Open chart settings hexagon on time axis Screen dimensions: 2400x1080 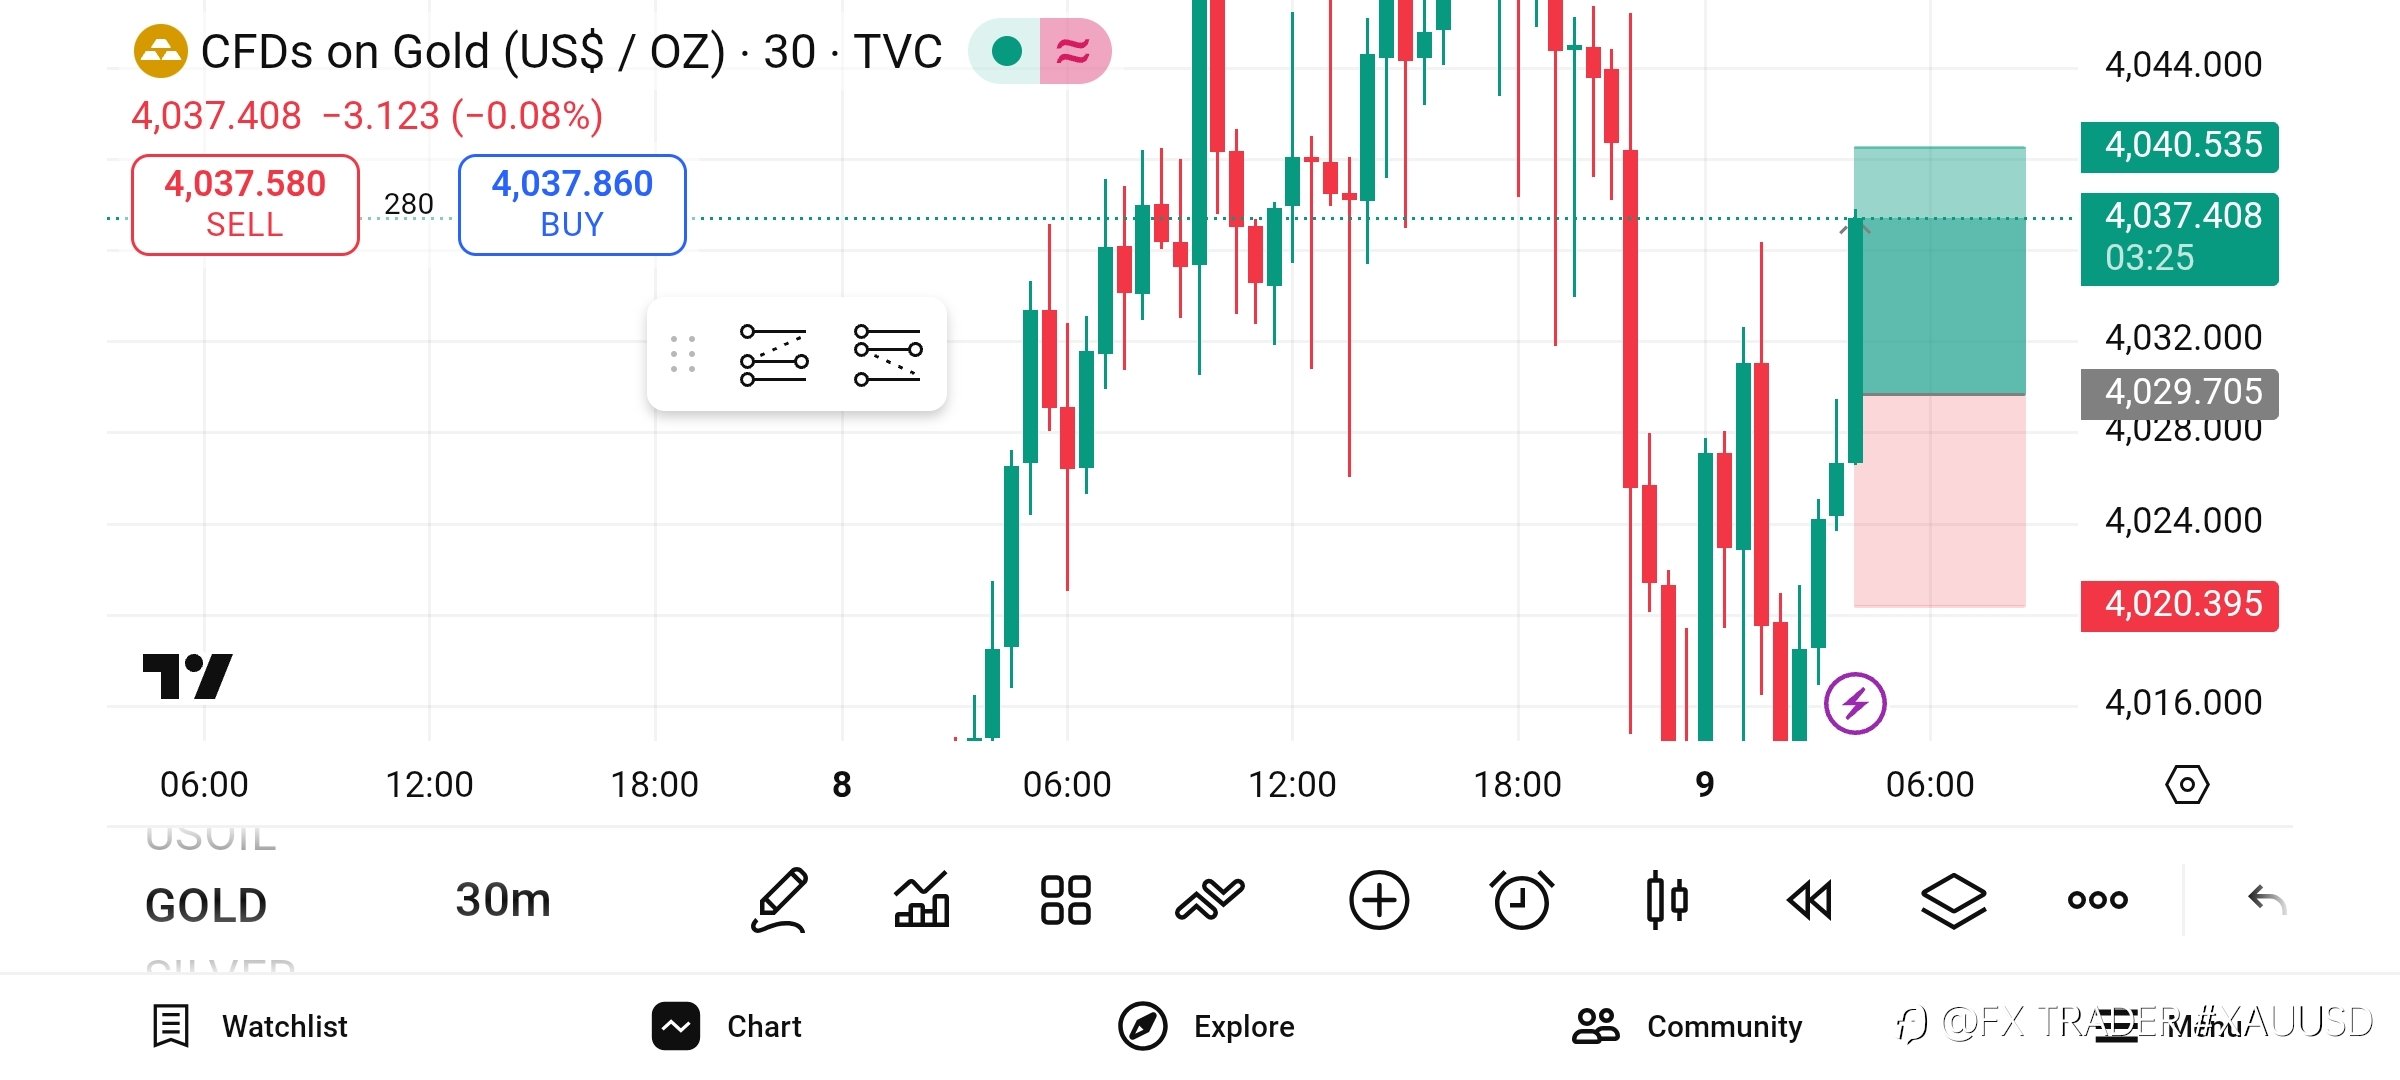(x=2187, y=785)
